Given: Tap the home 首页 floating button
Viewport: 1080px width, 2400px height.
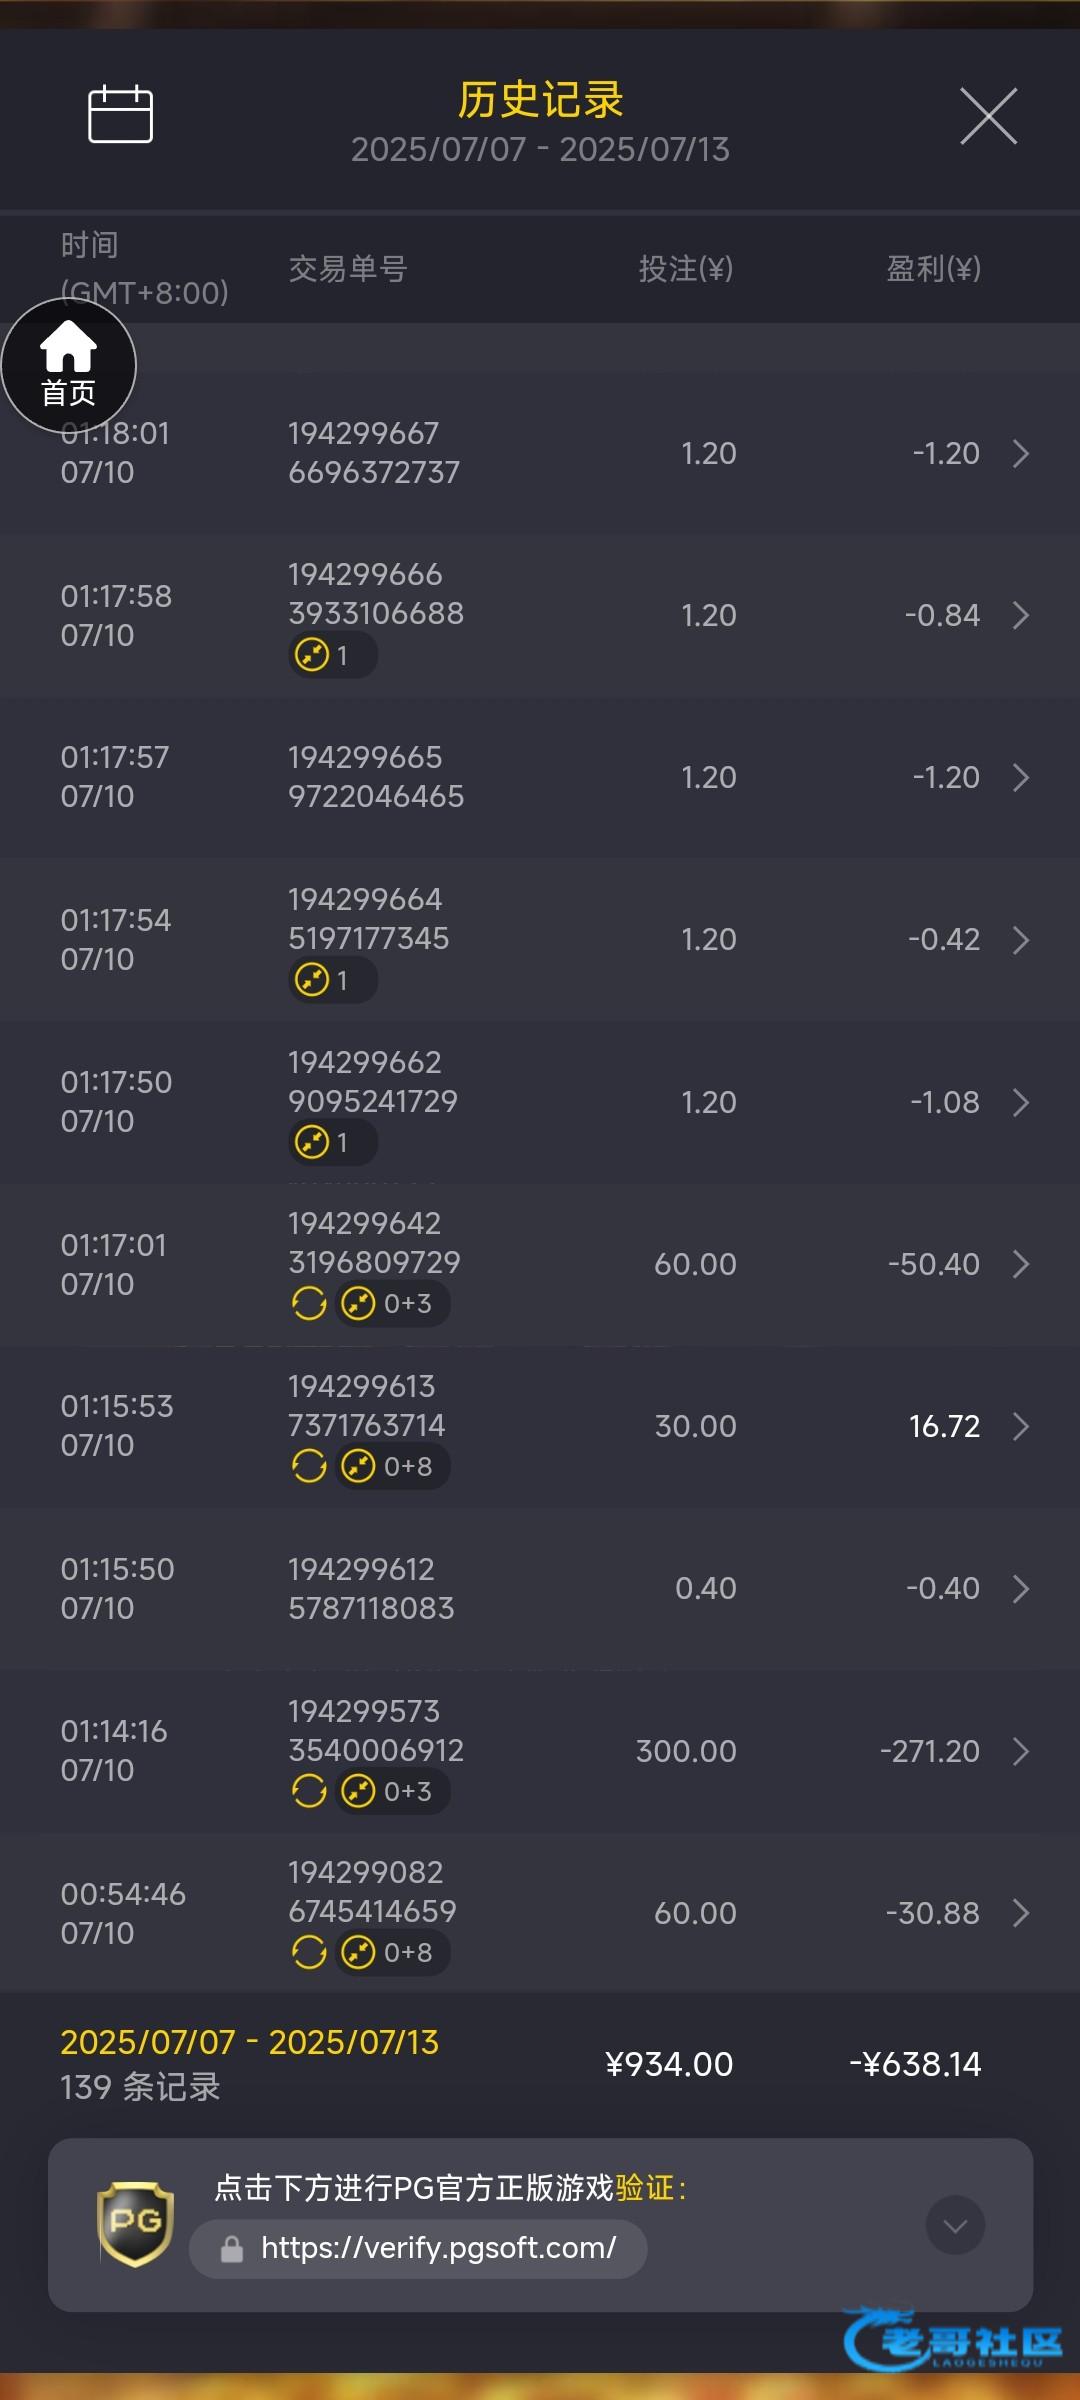Looking at the screenshot, I should 68,365.
